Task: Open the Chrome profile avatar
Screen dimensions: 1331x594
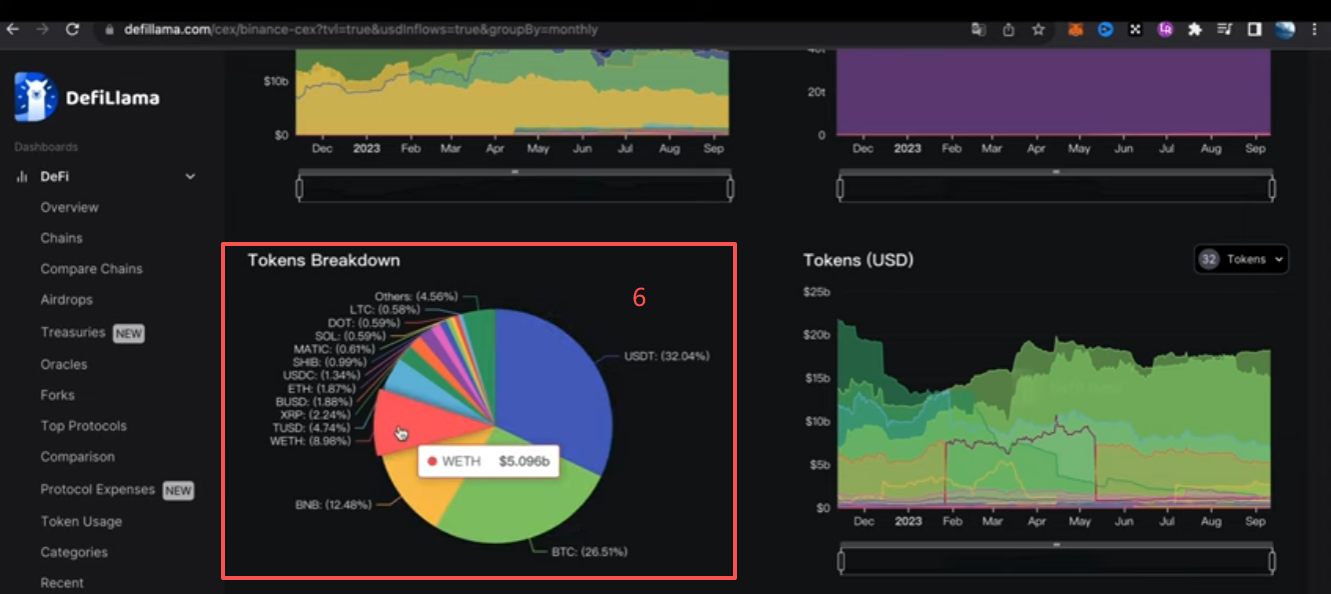Action: 1285,30
